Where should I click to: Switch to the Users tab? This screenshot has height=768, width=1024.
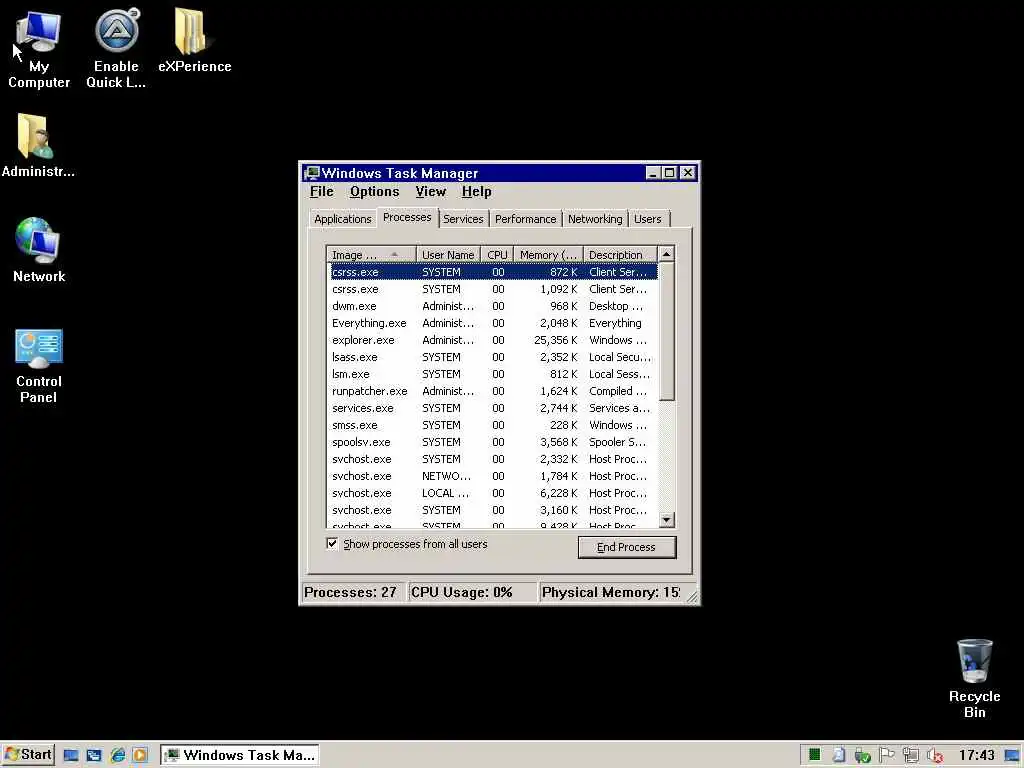pyautogui.click(x=647, y=219)
